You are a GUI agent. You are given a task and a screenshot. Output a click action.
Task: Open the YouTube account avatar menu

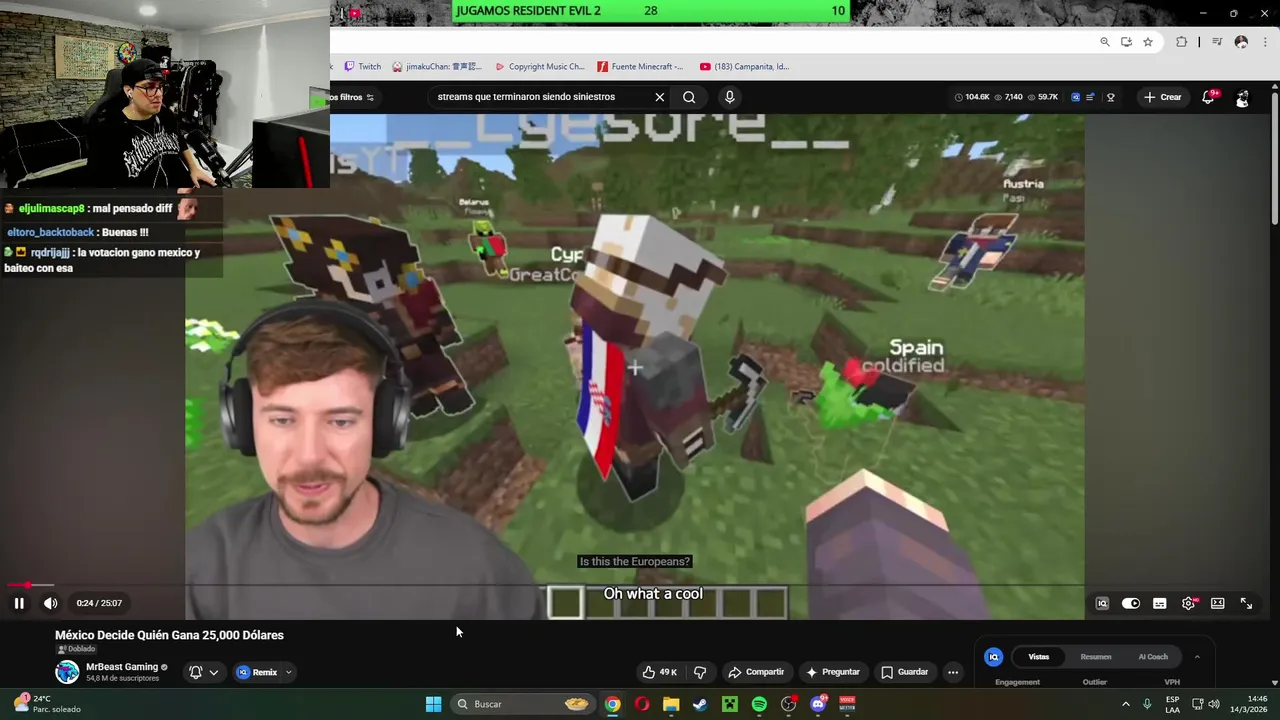click(1242, 98)
